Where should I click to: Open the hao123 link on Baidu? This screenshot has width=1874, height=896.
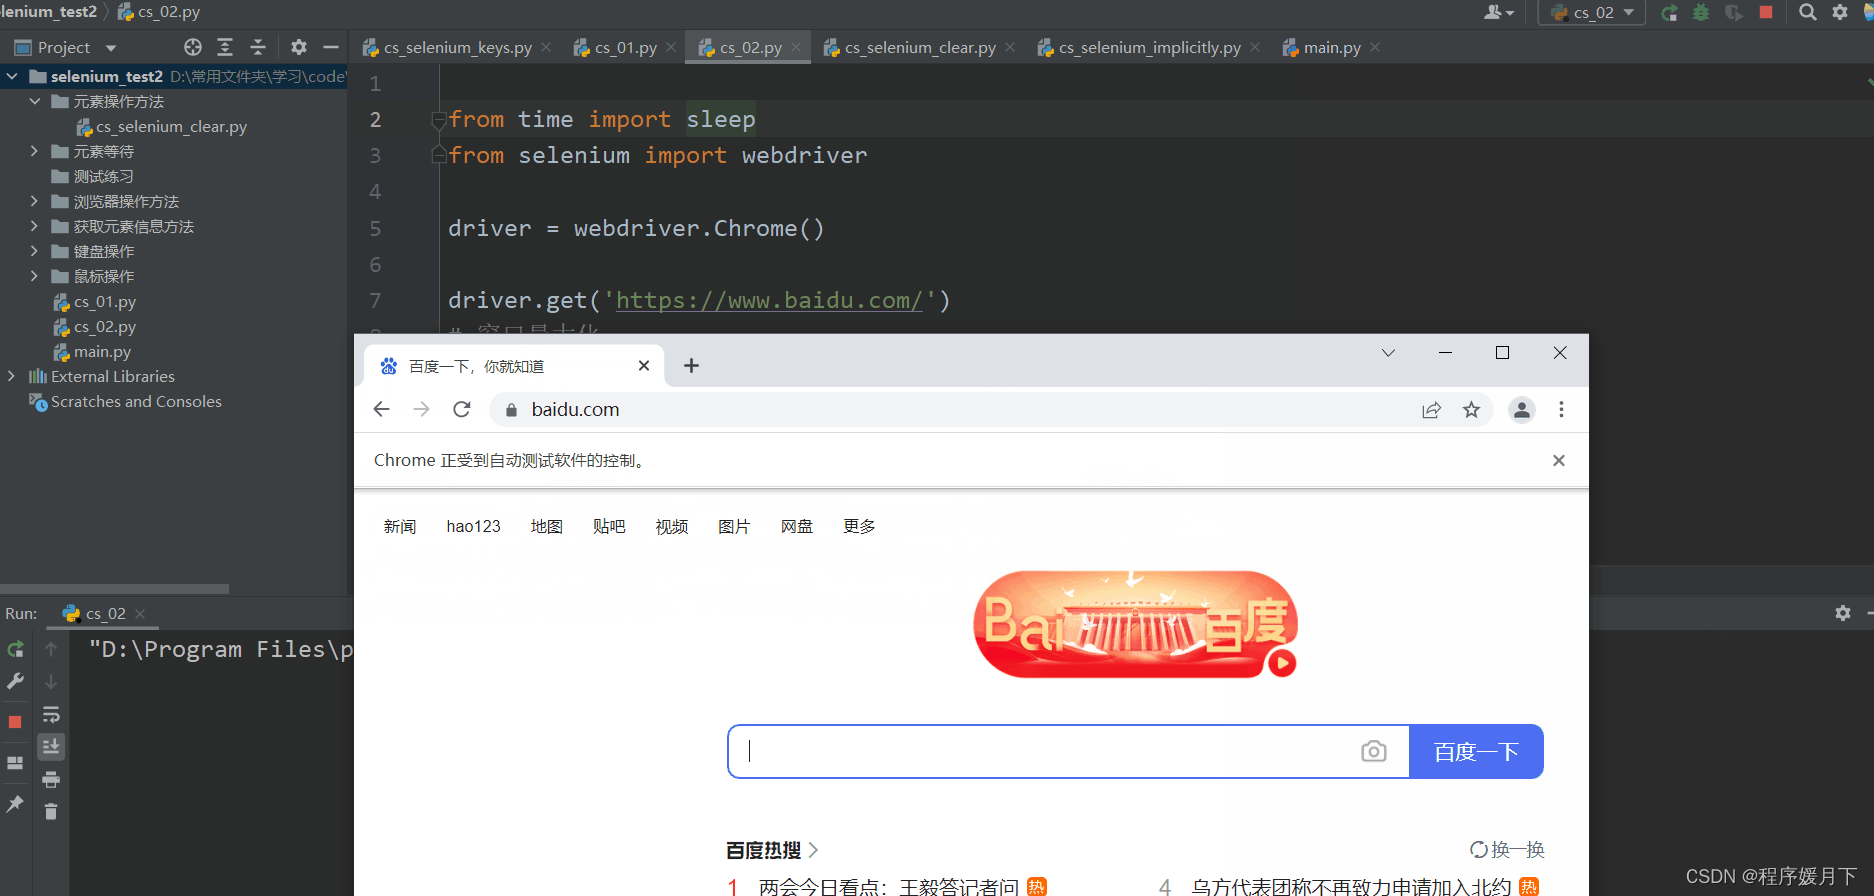click(473, 526)
